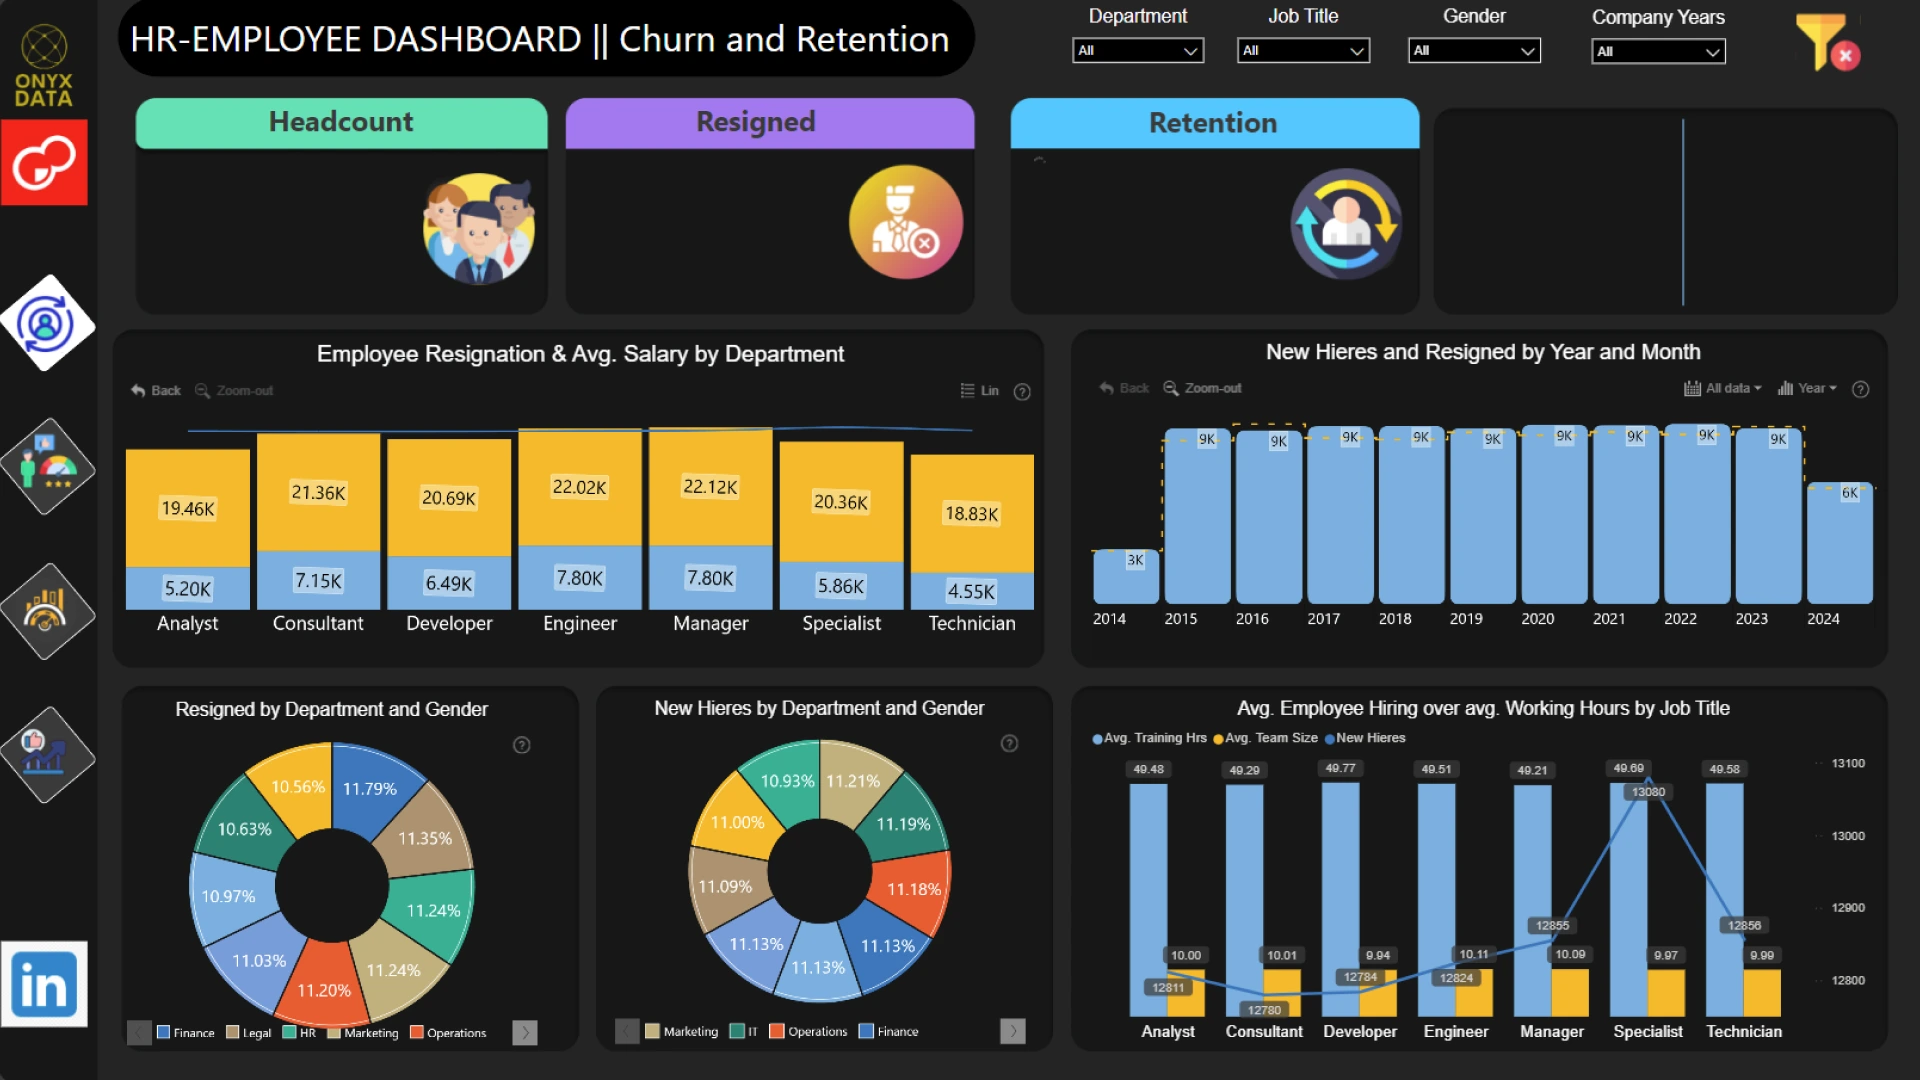Open the employee growth chart page icon
Image resolution: width=1920 pixels, height=1080 pixels.
coord(46,755)
